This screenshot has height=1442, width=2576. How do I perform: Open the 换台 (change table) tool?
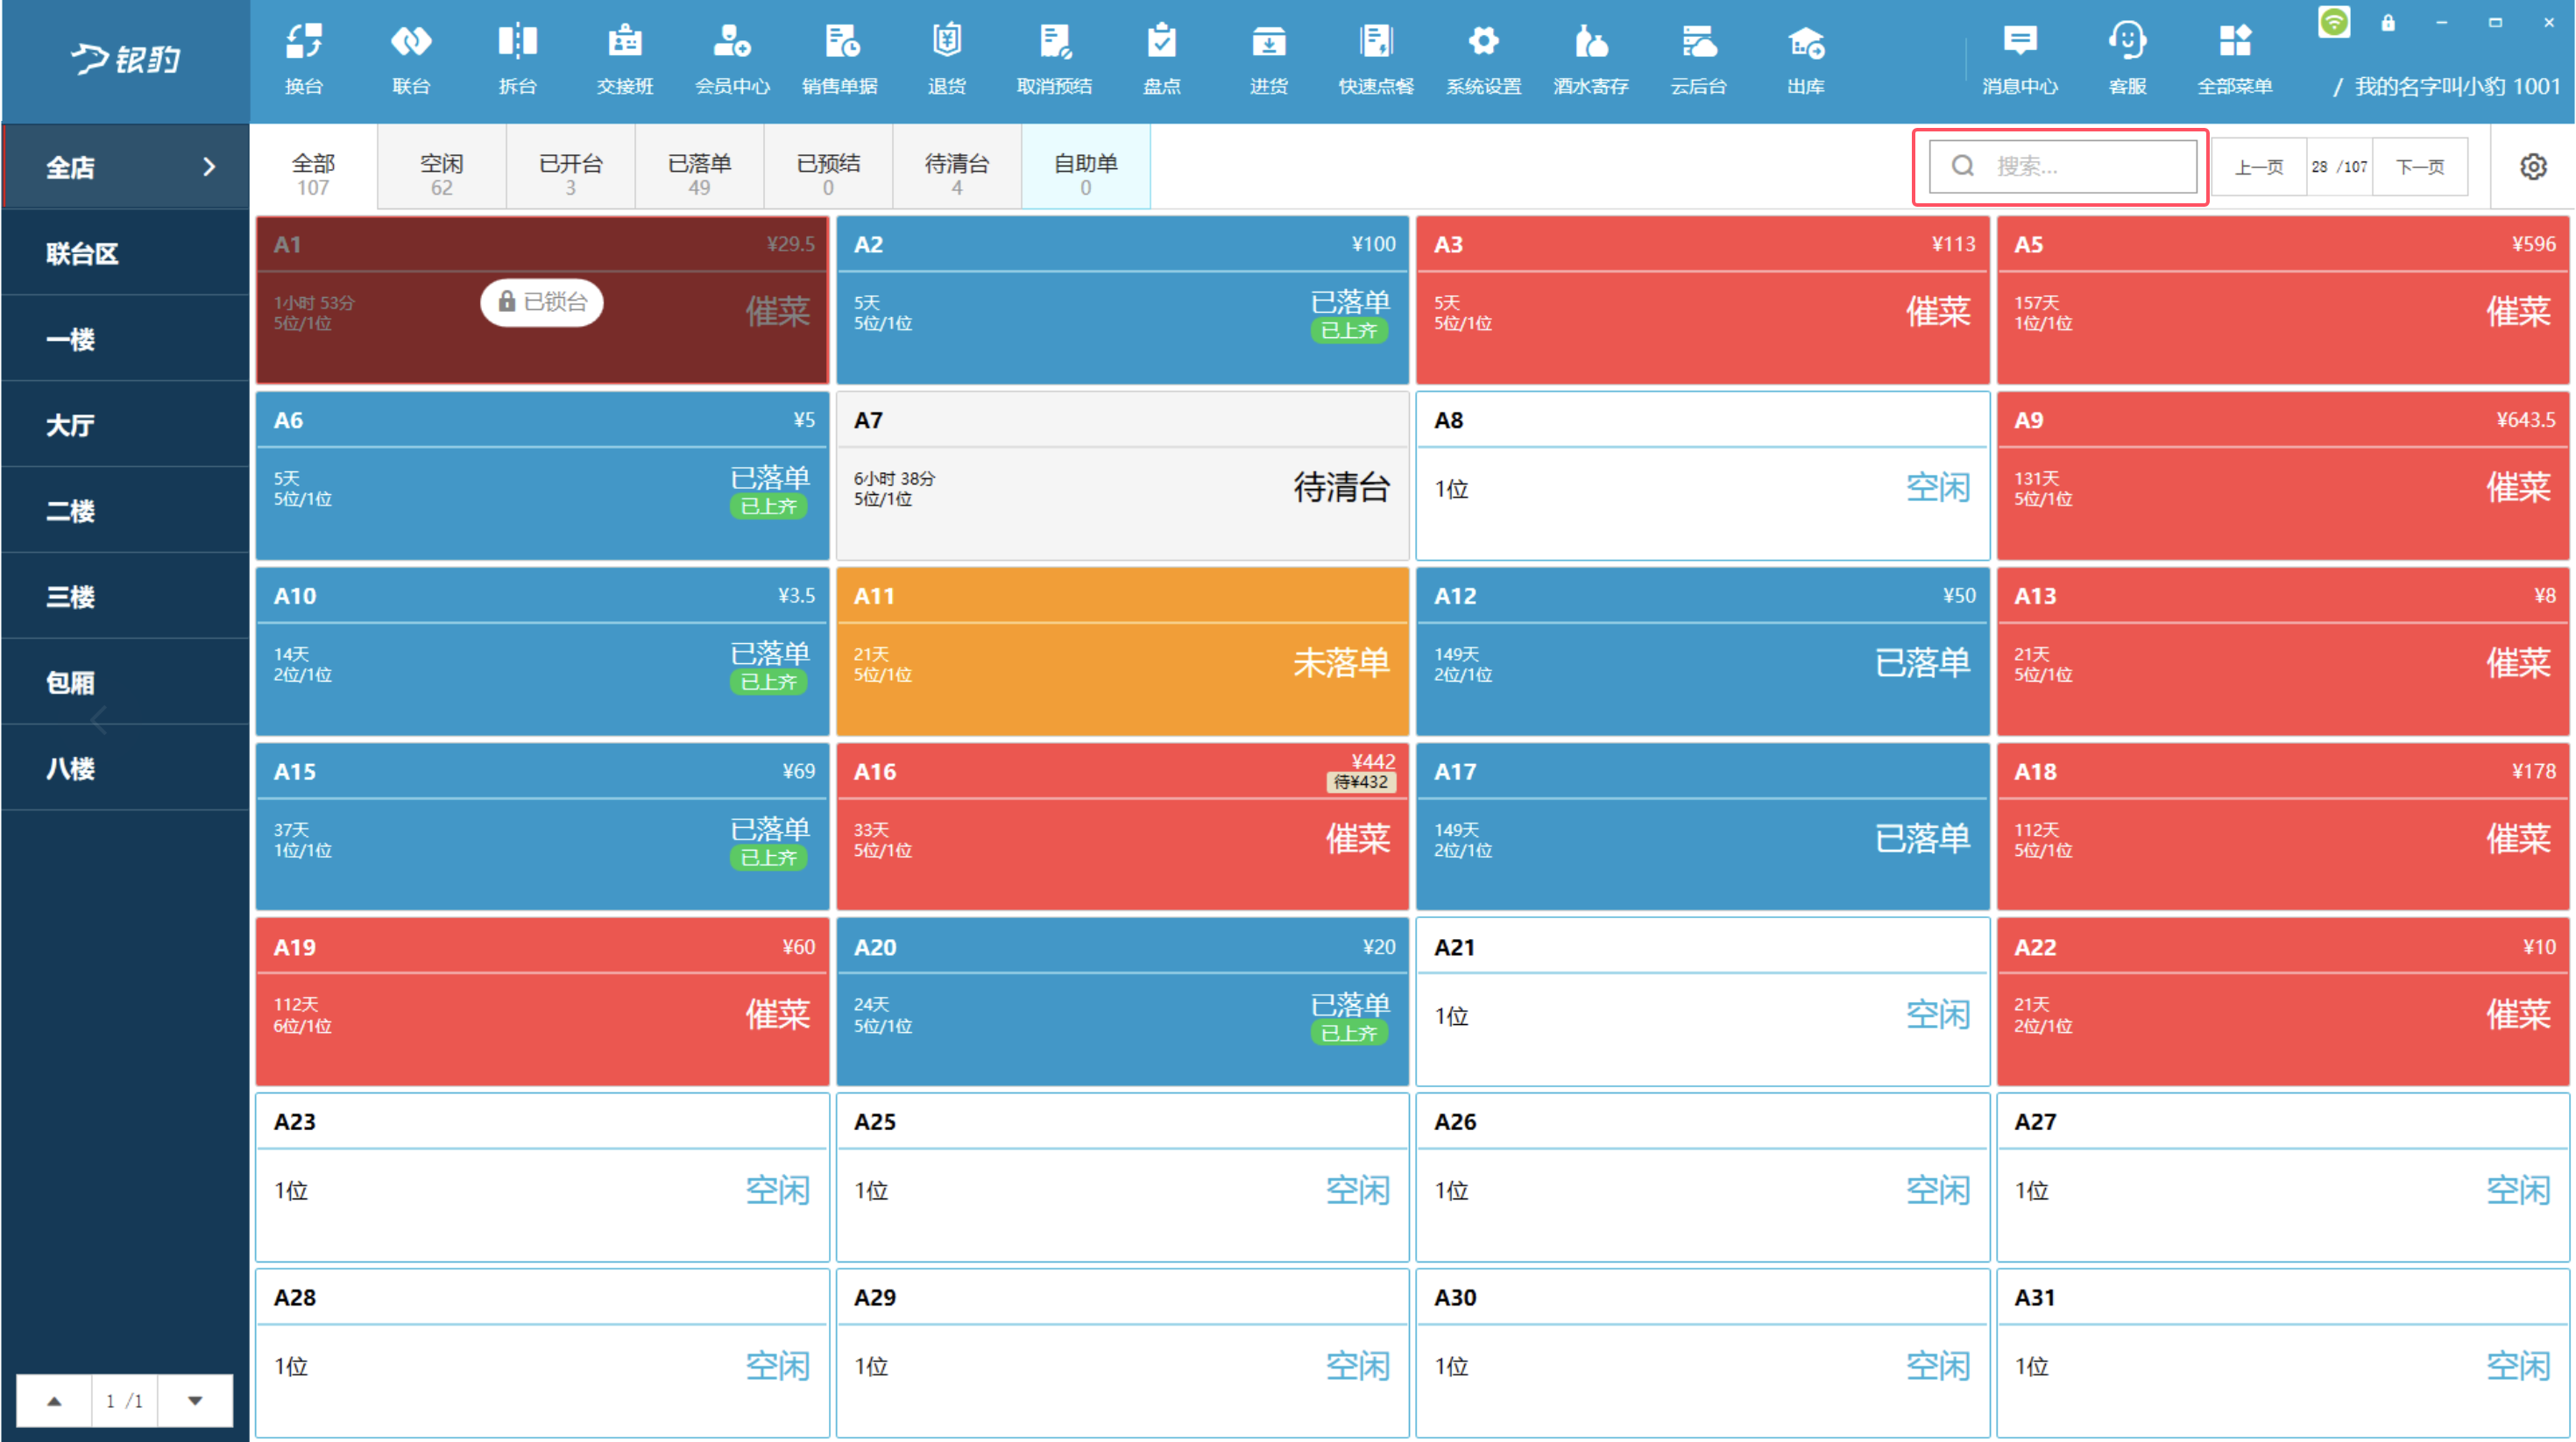click(304, 60)
